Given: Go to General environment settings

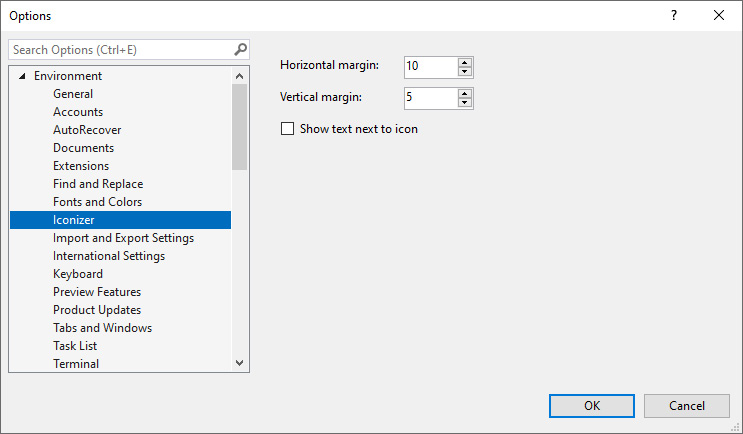Looking at the screenshot, I should click(73, 94).
